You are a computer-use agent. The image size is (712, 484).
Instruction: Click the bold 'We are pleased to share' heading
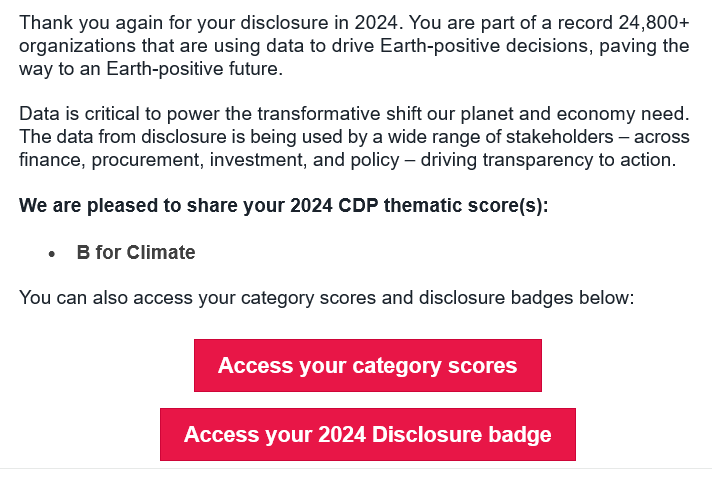pos(284,206)
